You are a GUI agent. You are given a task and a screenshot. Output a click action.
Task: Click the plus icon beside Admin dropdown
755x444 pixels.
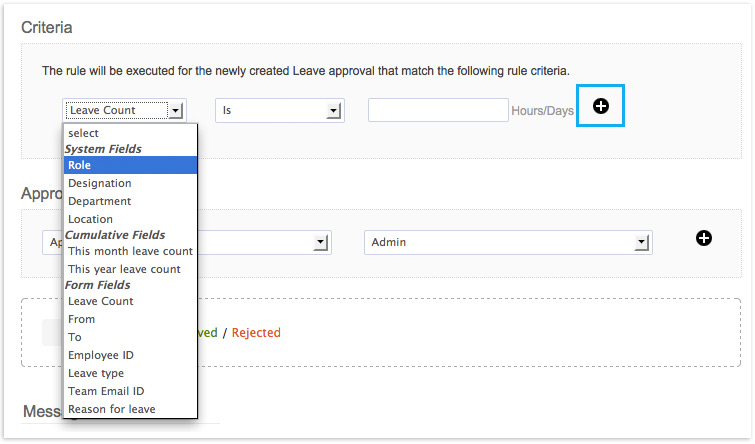coord(704,237)
